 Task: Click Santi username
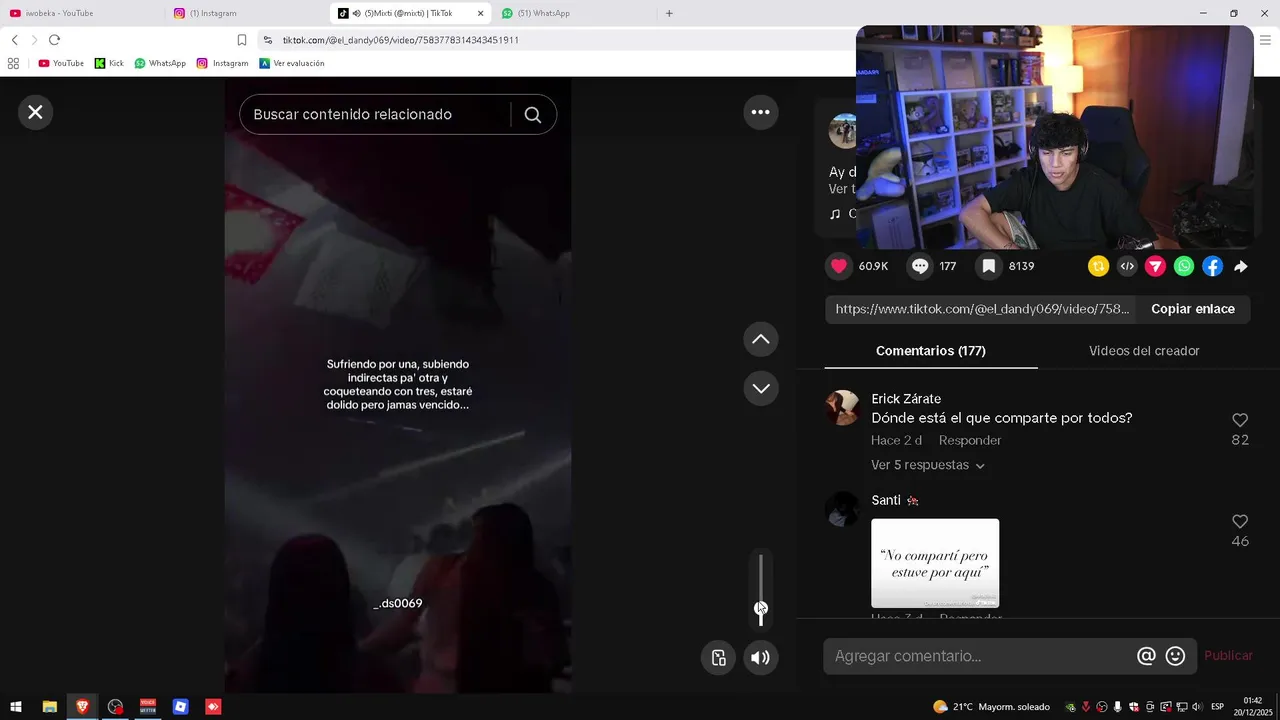point(886,500)
